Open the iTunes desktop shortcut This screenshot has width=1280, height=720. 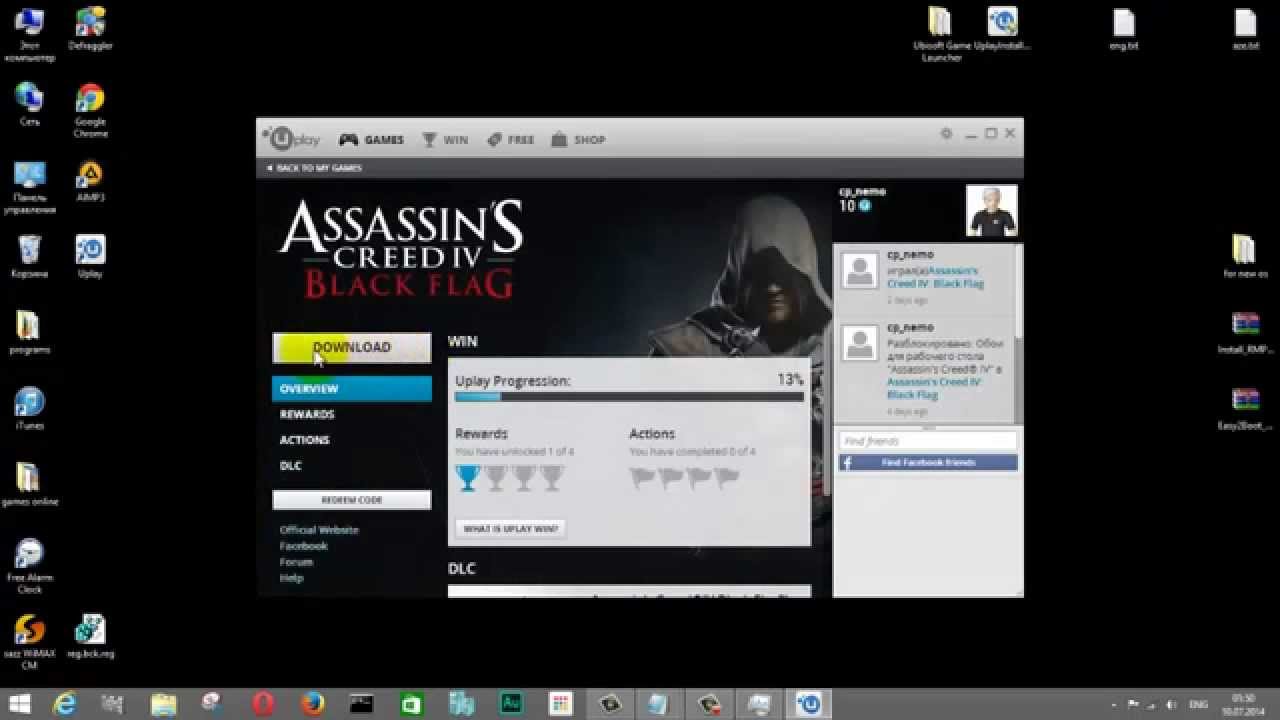click(x=30, y=409)
